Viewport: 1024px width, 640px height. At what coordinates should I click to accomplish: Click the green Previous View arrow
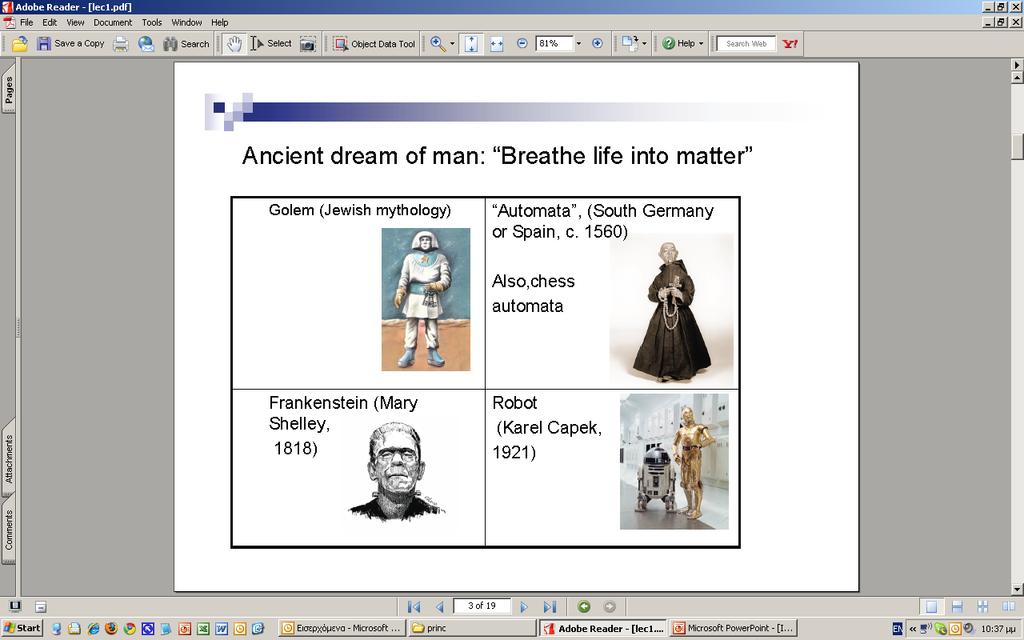point(584,607)
